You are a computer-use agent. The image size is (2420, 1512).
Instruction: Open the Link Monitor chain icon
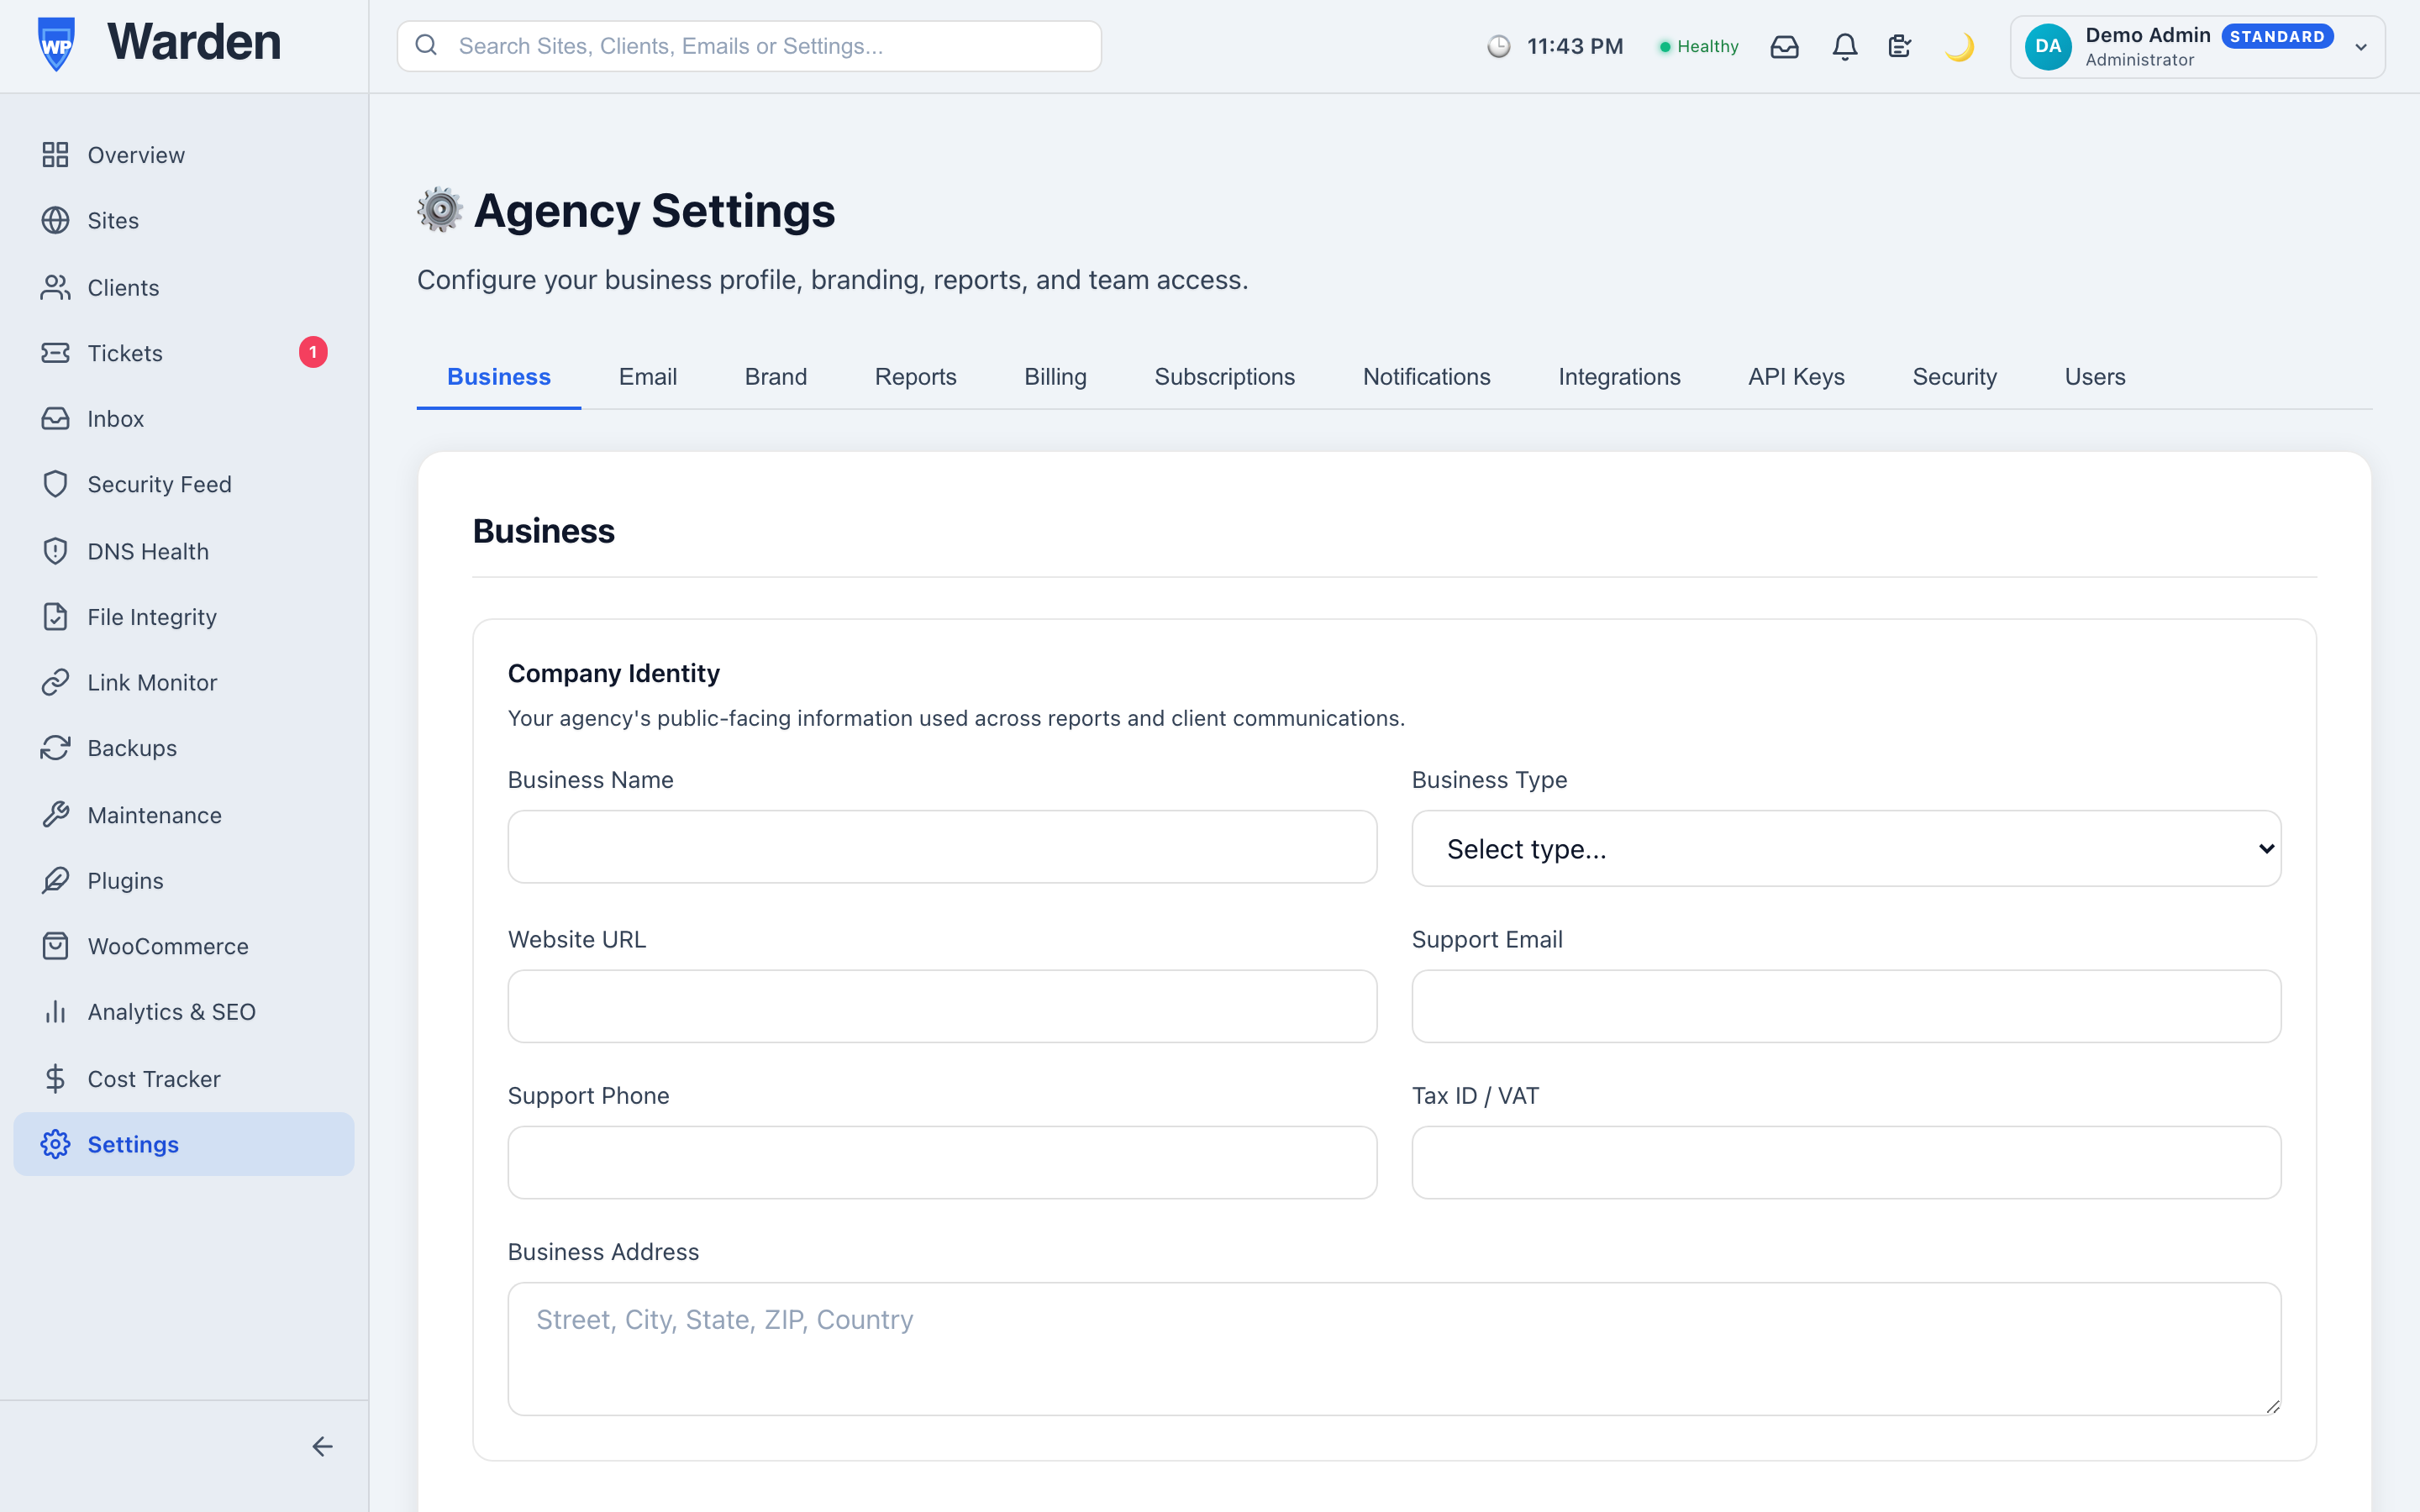pos(55,682)
